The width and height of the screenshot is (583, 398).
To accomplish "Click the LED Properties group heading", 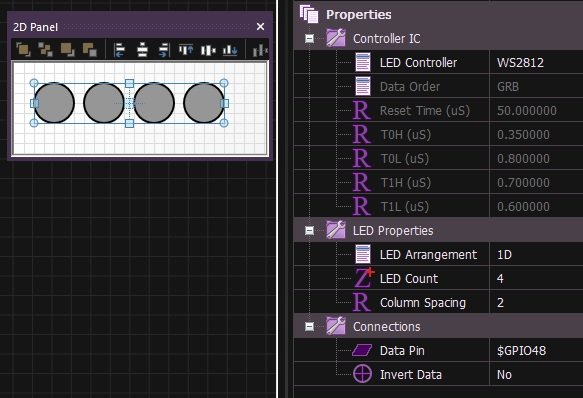I will [393, 231].
